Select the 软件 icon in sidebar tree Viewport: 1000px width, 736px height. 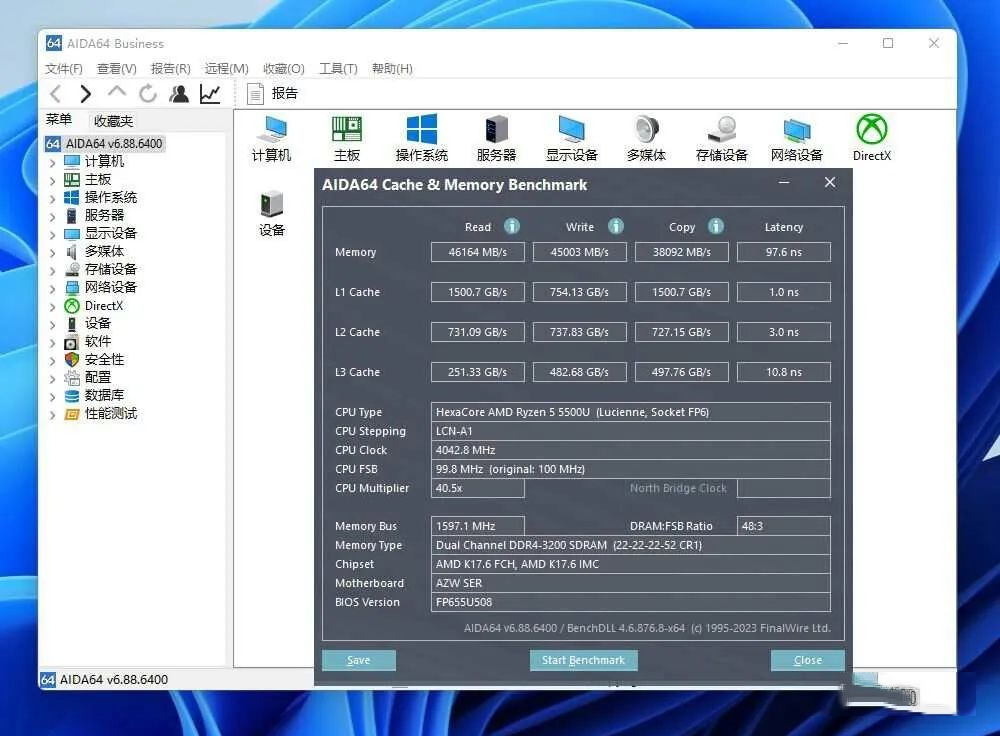coord(71,342)
